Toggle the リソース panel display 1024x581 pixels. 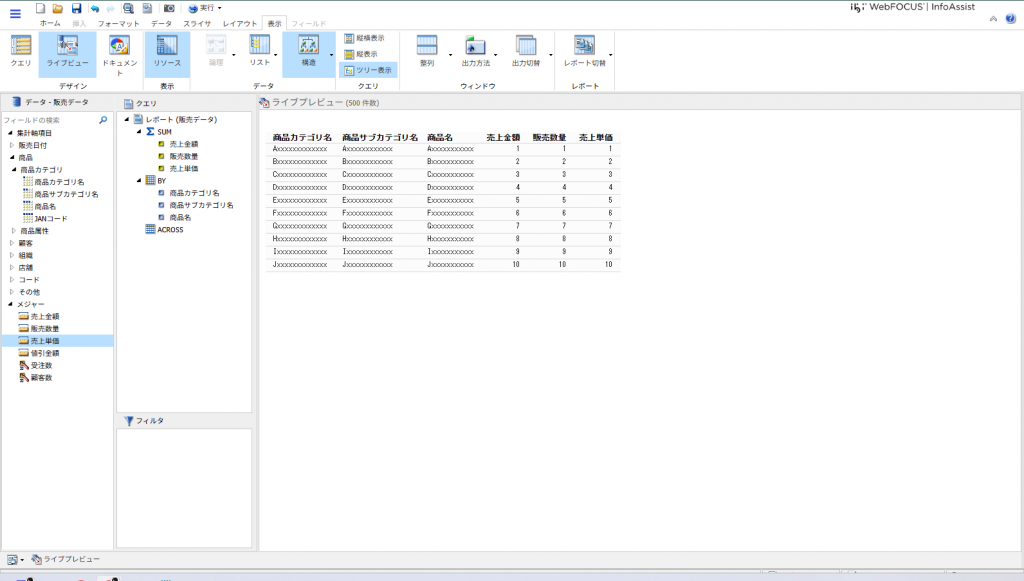click(x=167, y=52)
